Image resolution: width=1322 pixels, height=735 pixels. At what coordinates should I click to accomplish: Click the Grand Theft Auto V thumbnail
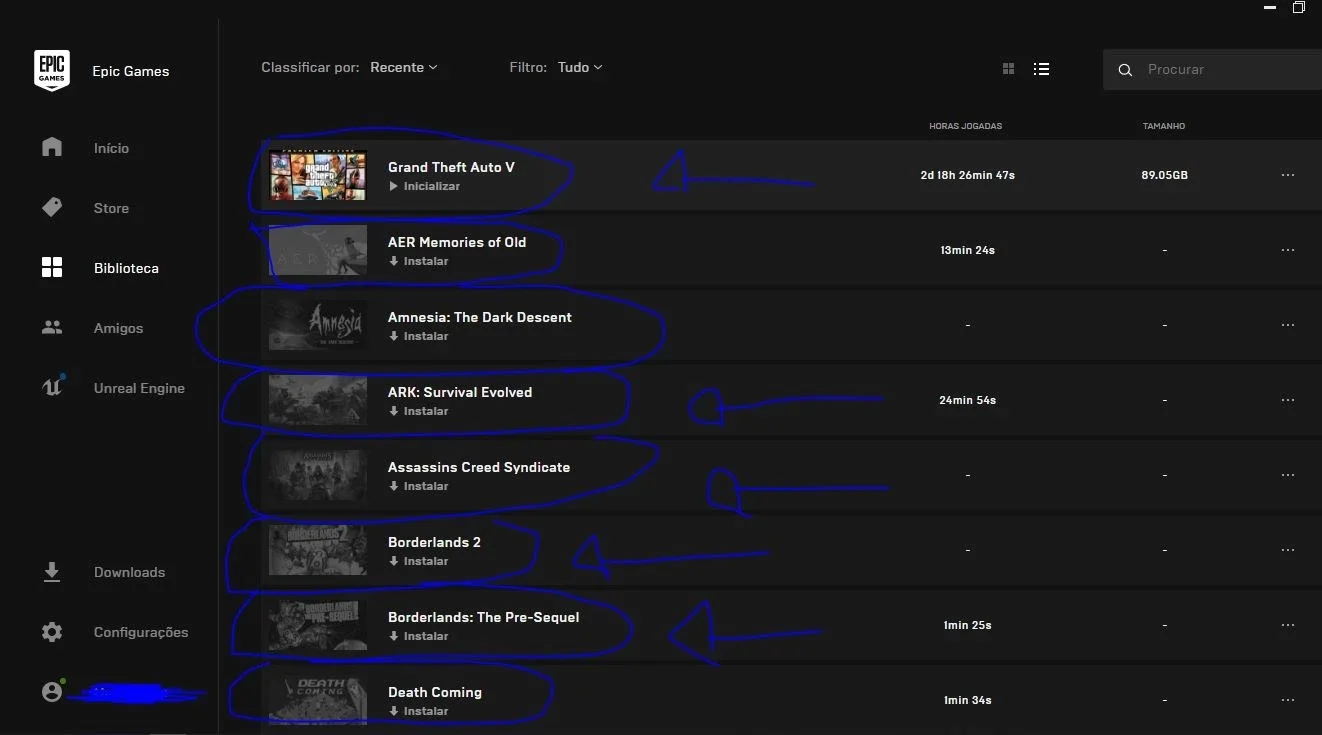pos(318,175)
